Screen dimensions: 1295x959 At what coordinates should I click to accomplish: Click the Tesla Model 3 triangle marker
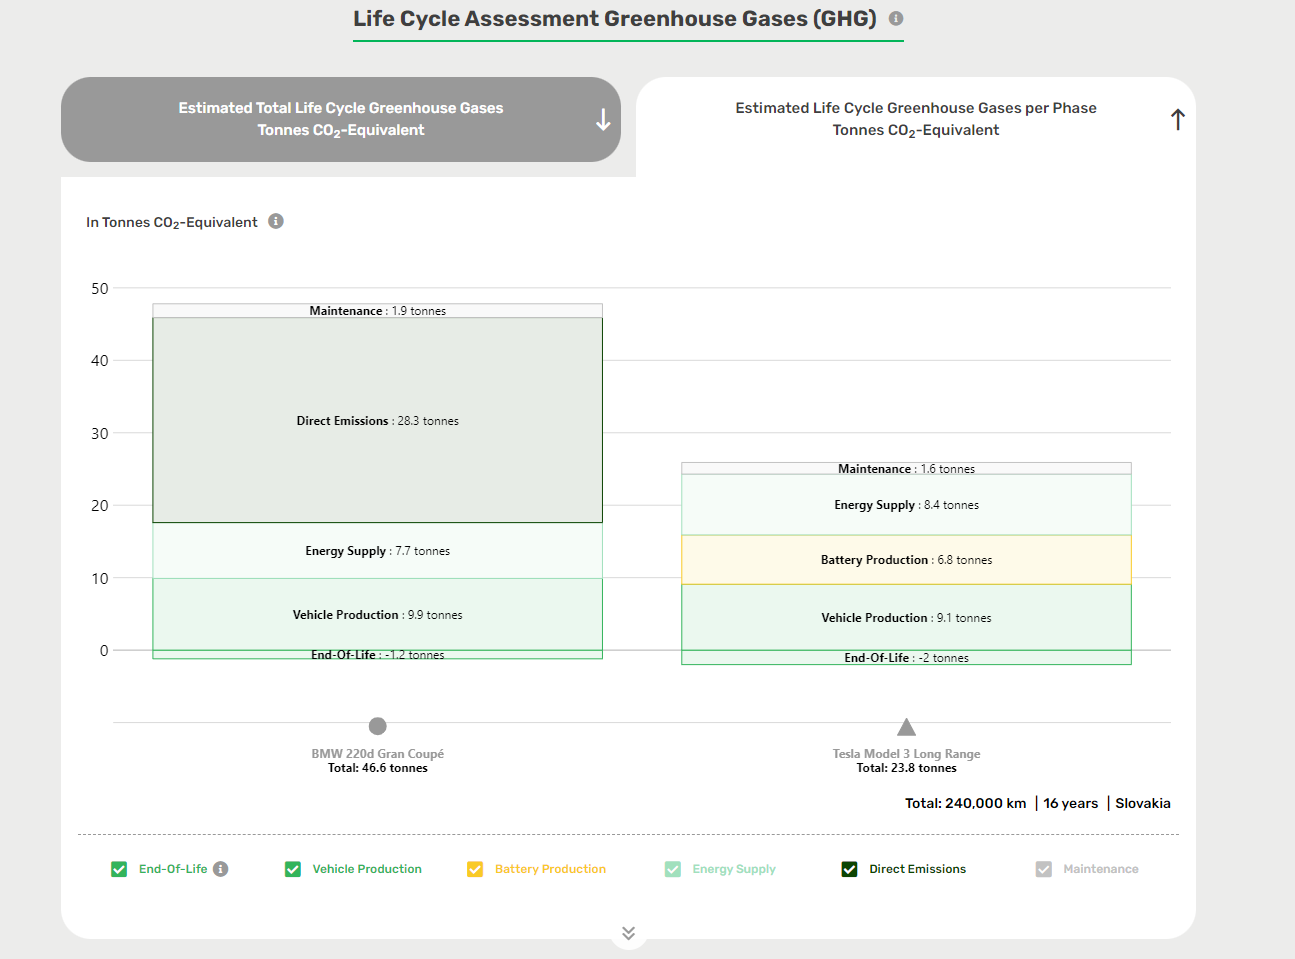tap(906, 727)
